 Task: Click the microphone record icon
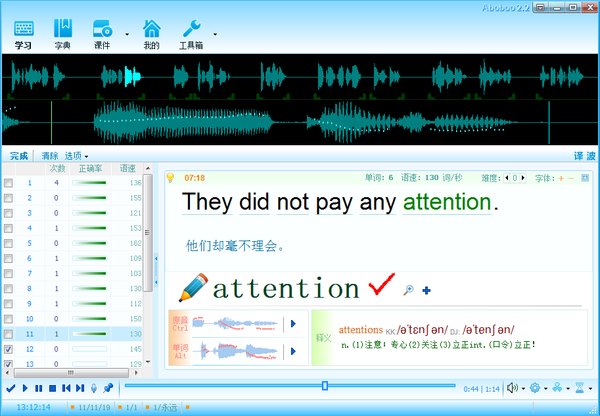(x=94, y=388)
